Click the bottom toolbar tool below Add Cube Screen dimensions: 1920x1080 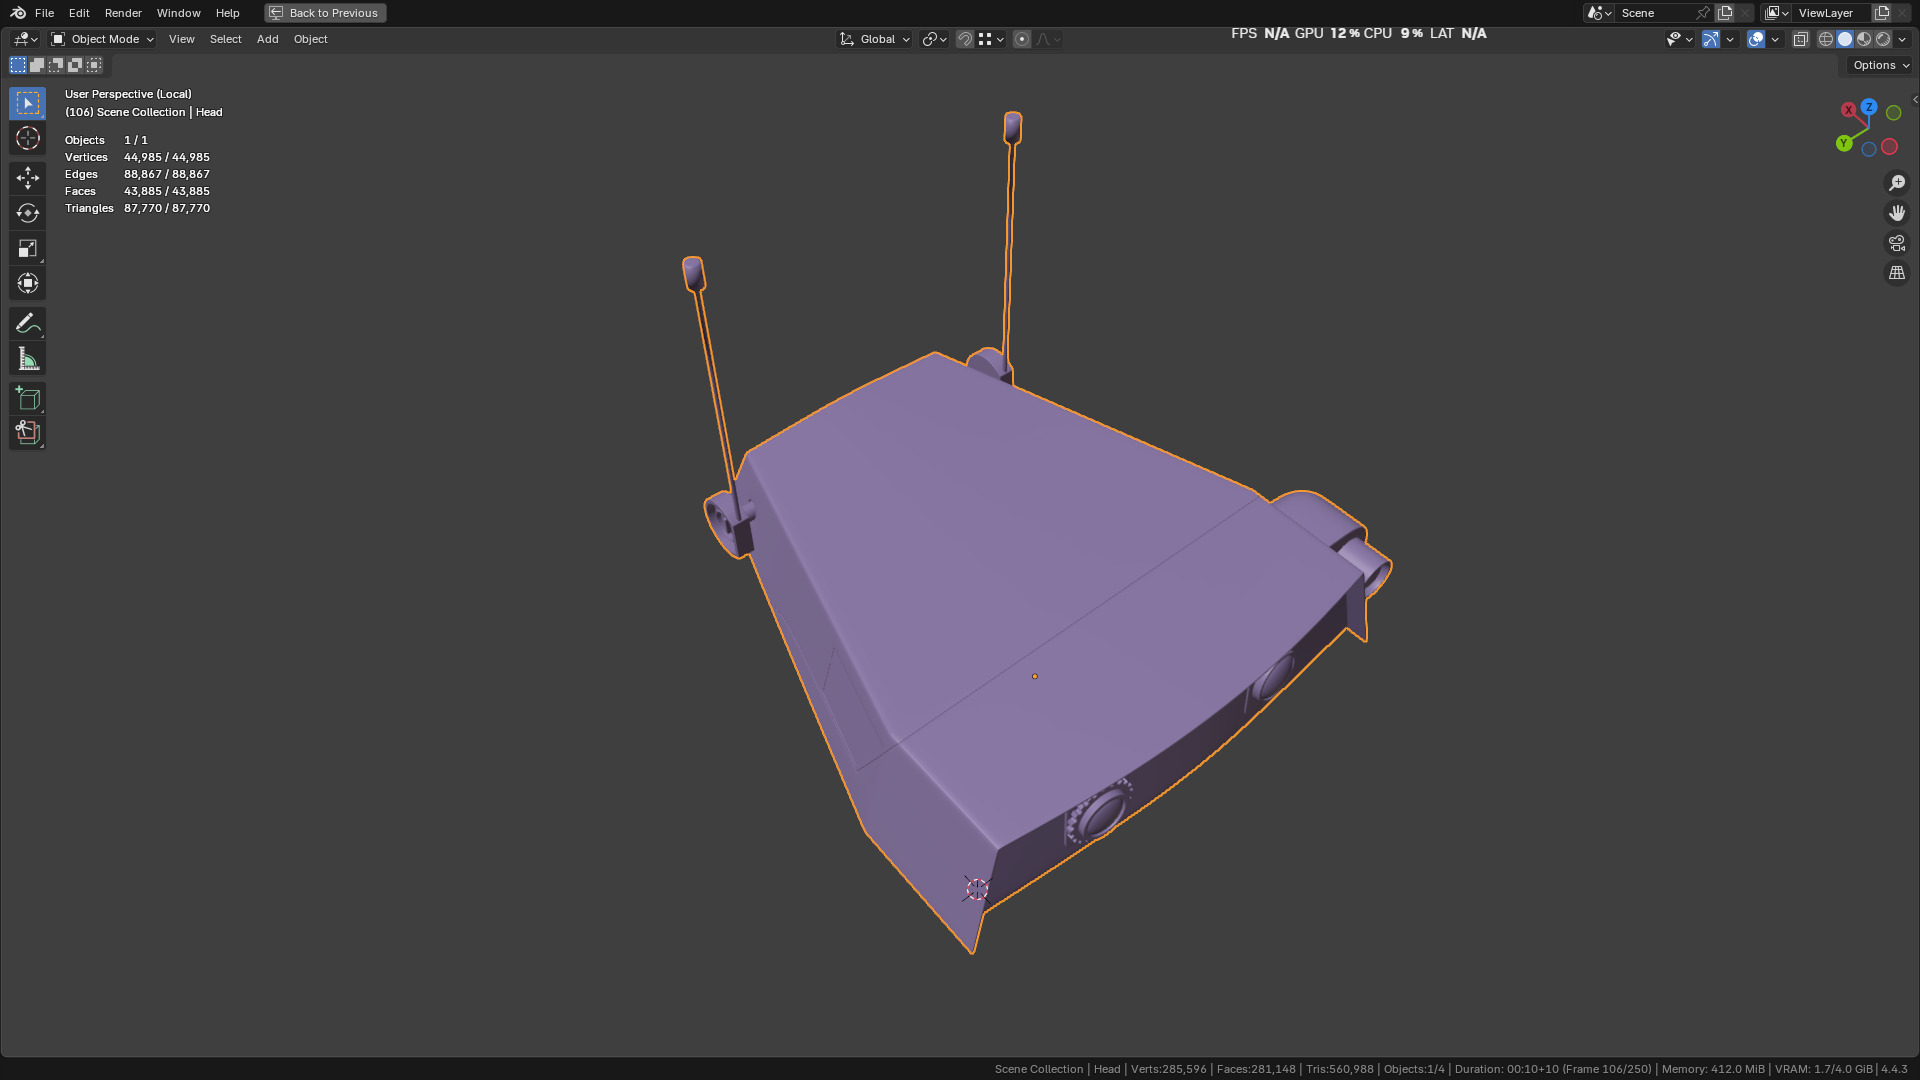pyautogui.click(x=27, y=433)
